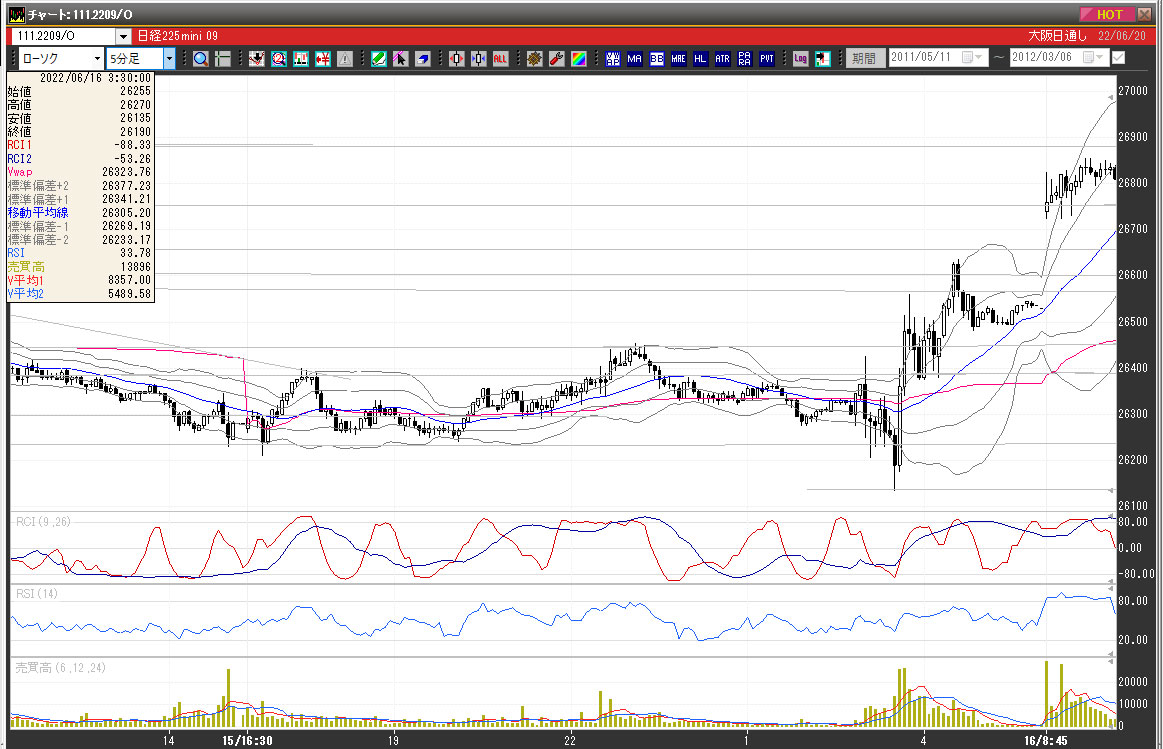Image resolution: width=1163 pixels, height=749 pixels.
Task: Click the yen symbol icon
Action: coord(323,59)
